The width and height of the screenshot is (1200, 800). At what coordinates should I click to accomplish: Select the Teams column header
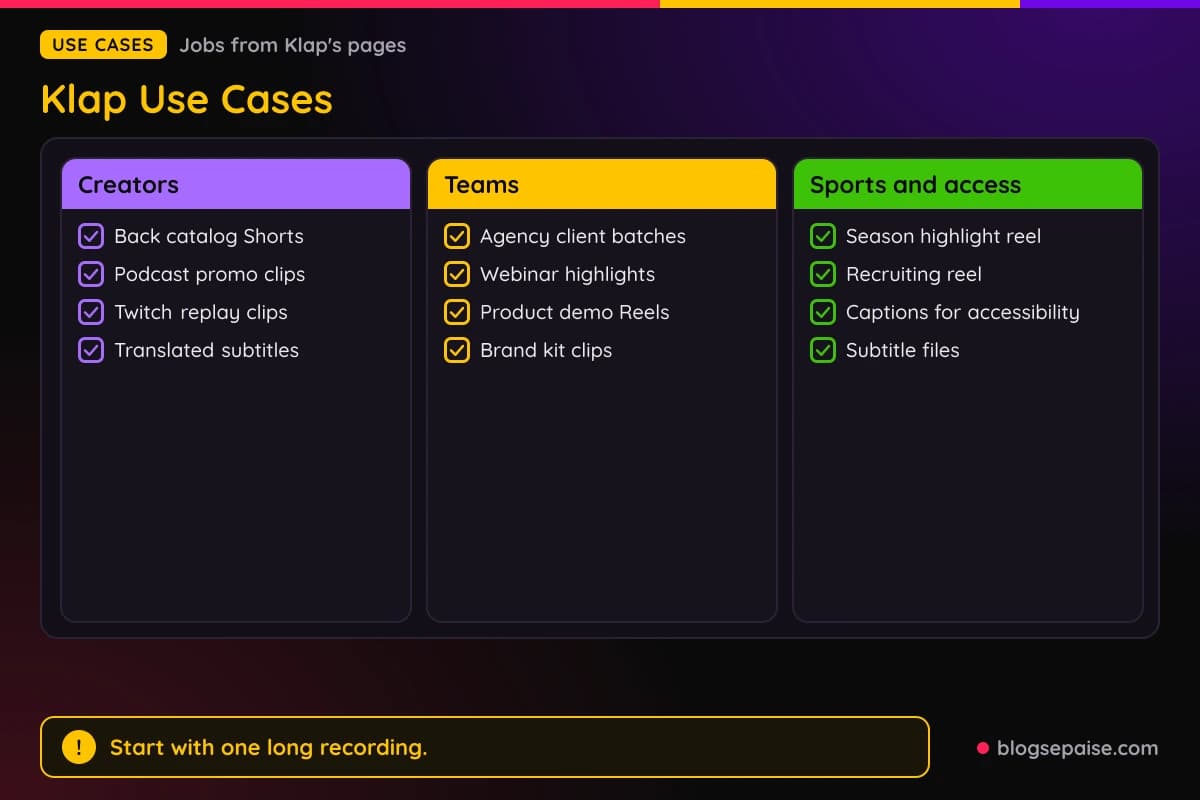[x=602, y=184]
